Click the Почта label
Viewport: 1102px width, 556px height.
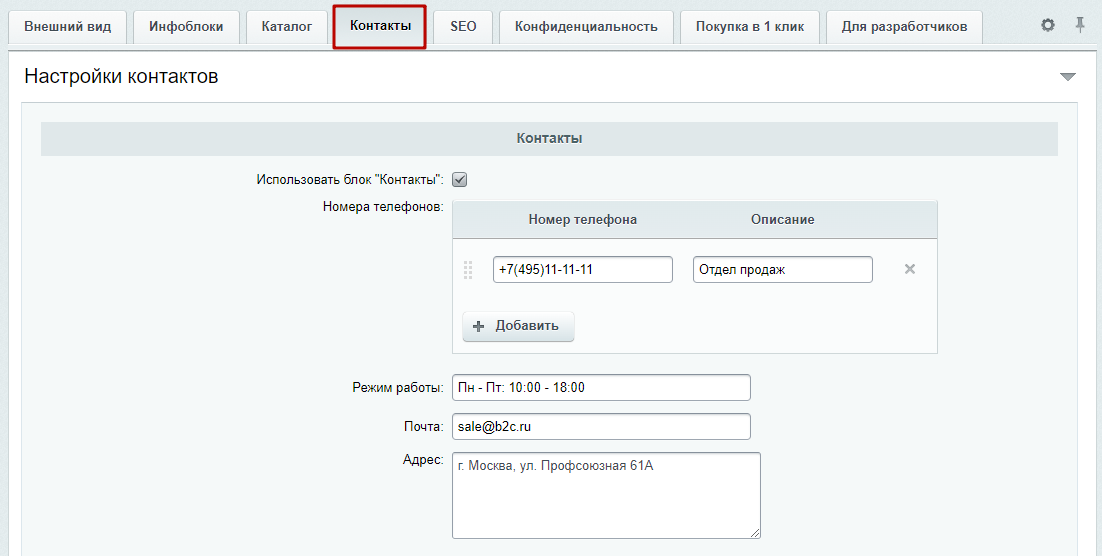point(424,427)
